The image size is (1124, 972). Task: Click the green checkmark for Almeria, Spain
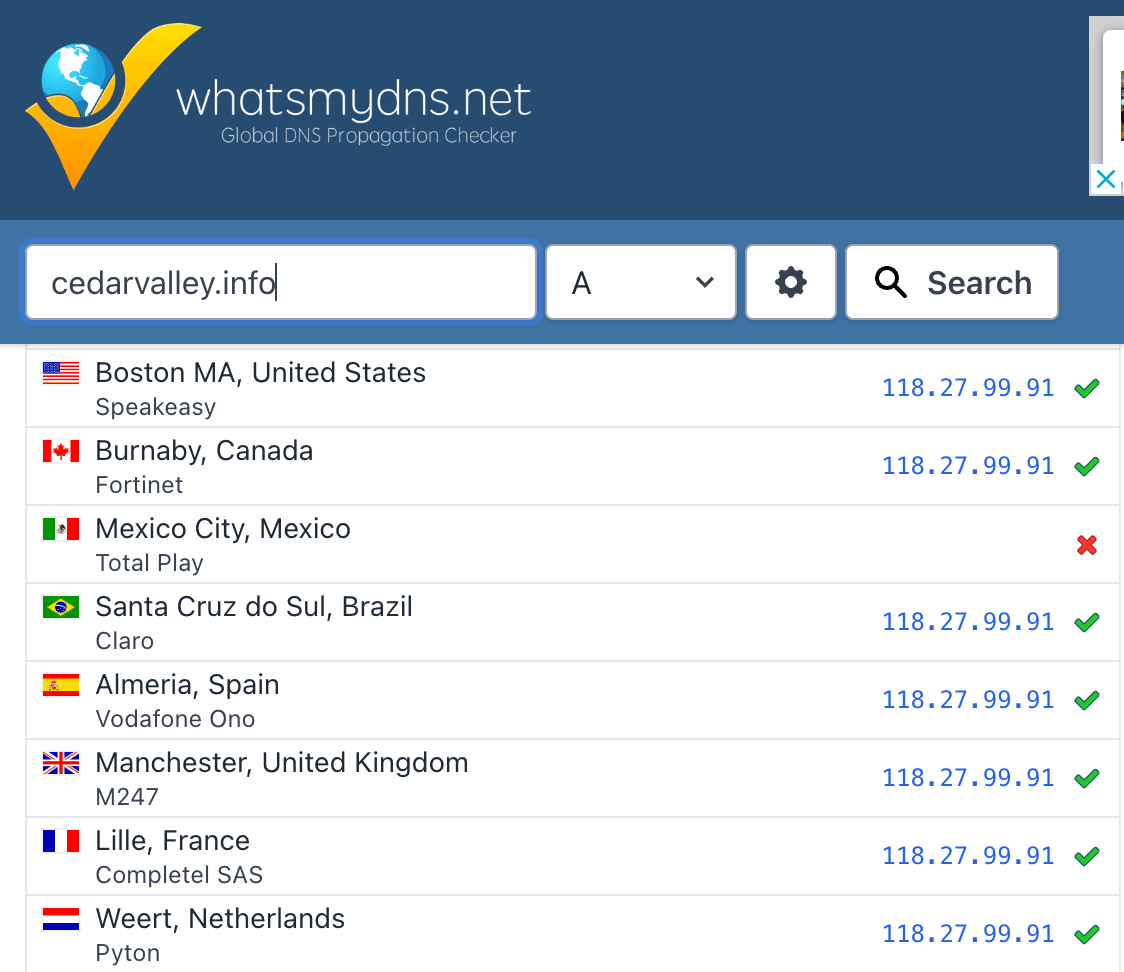[x=1087, y=700]
